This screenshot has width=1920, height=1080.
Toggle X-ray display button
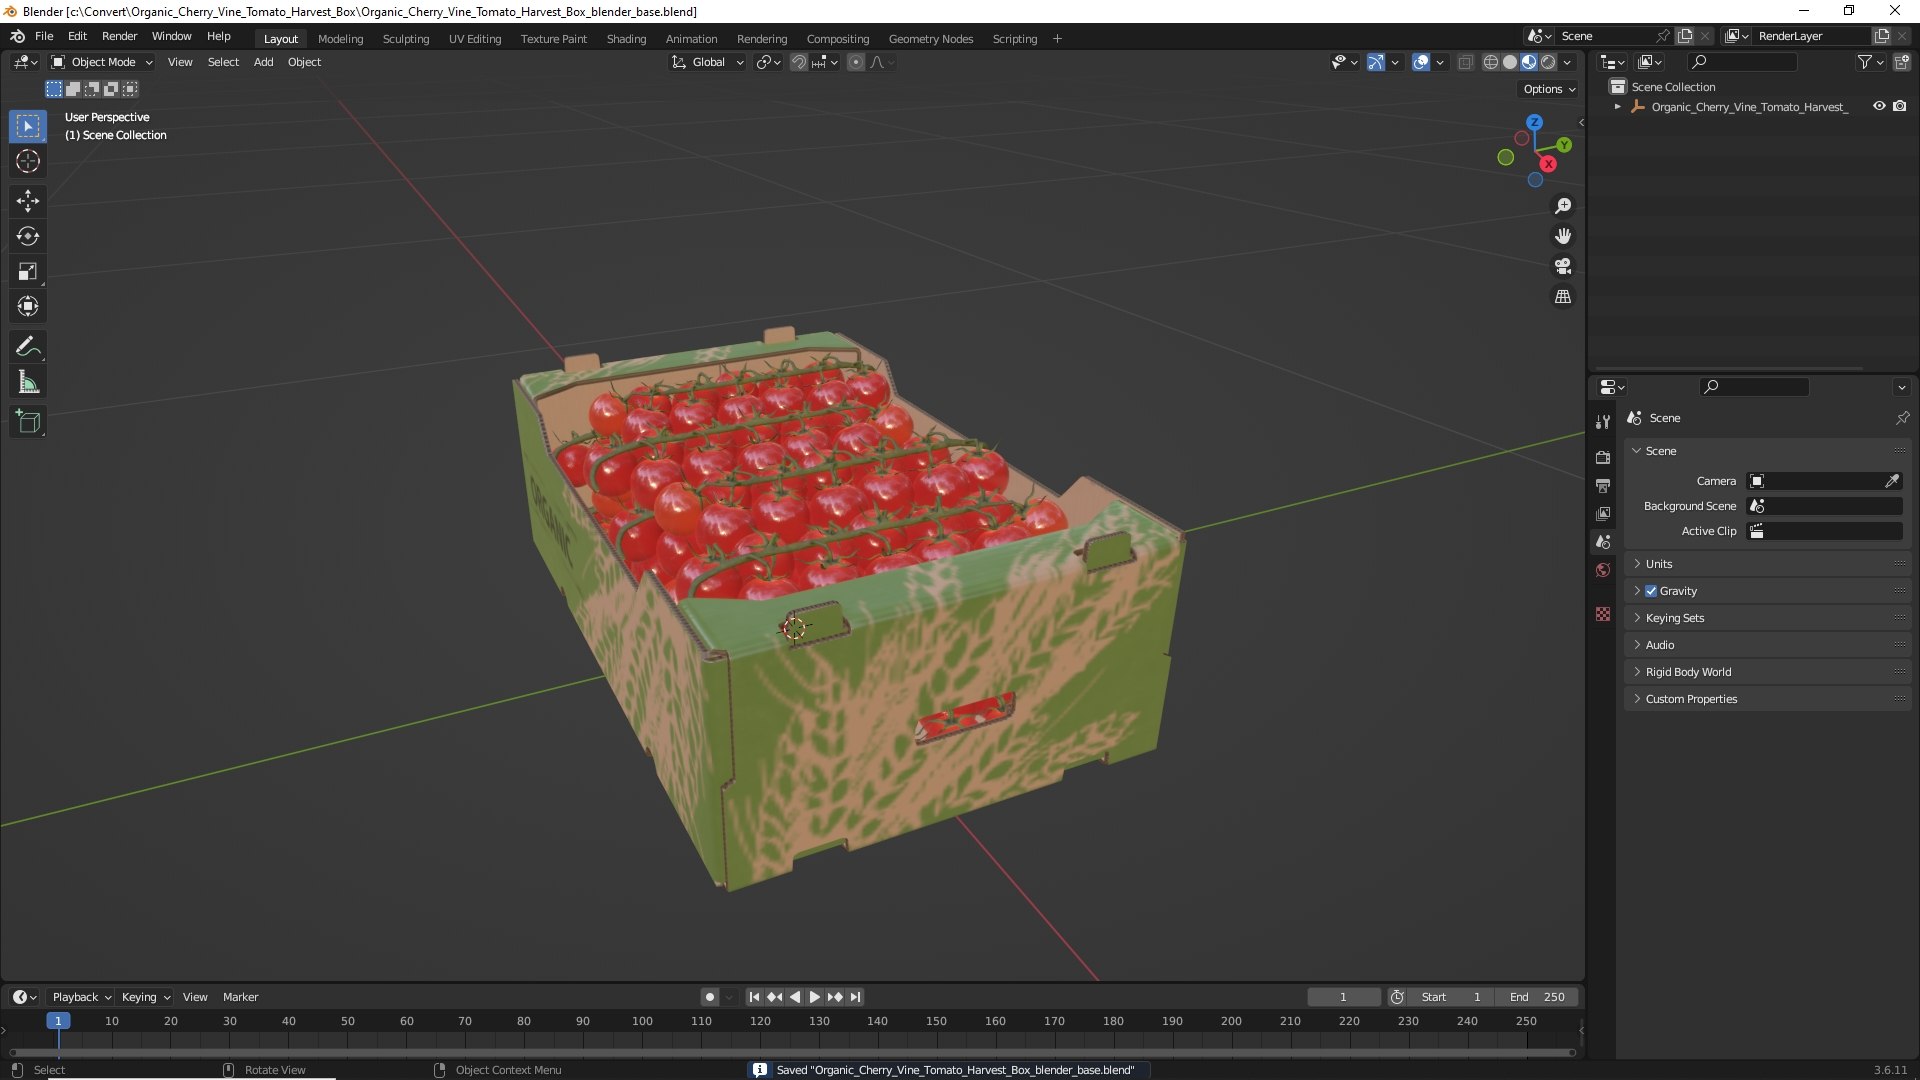coord(1465,62)
